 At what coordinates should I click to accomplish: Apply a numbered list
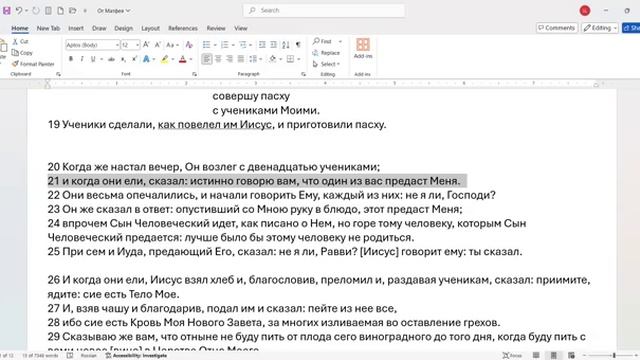point(224,44)
